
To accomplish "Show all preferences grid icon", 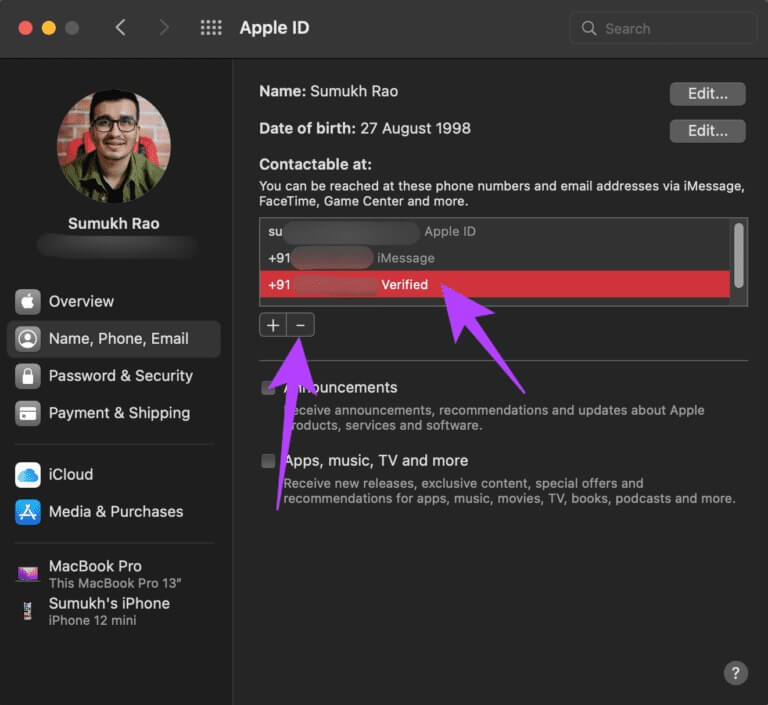I will click(x=211, y=28).
